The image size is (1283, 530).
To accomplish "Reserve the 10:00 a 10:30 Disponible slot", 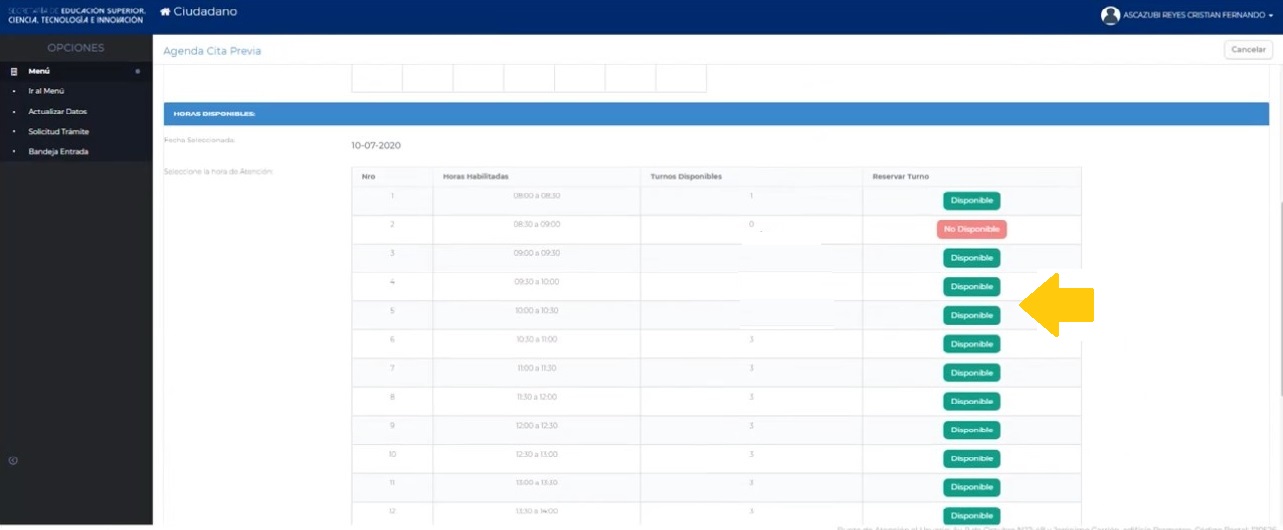I will pos(971,315).
